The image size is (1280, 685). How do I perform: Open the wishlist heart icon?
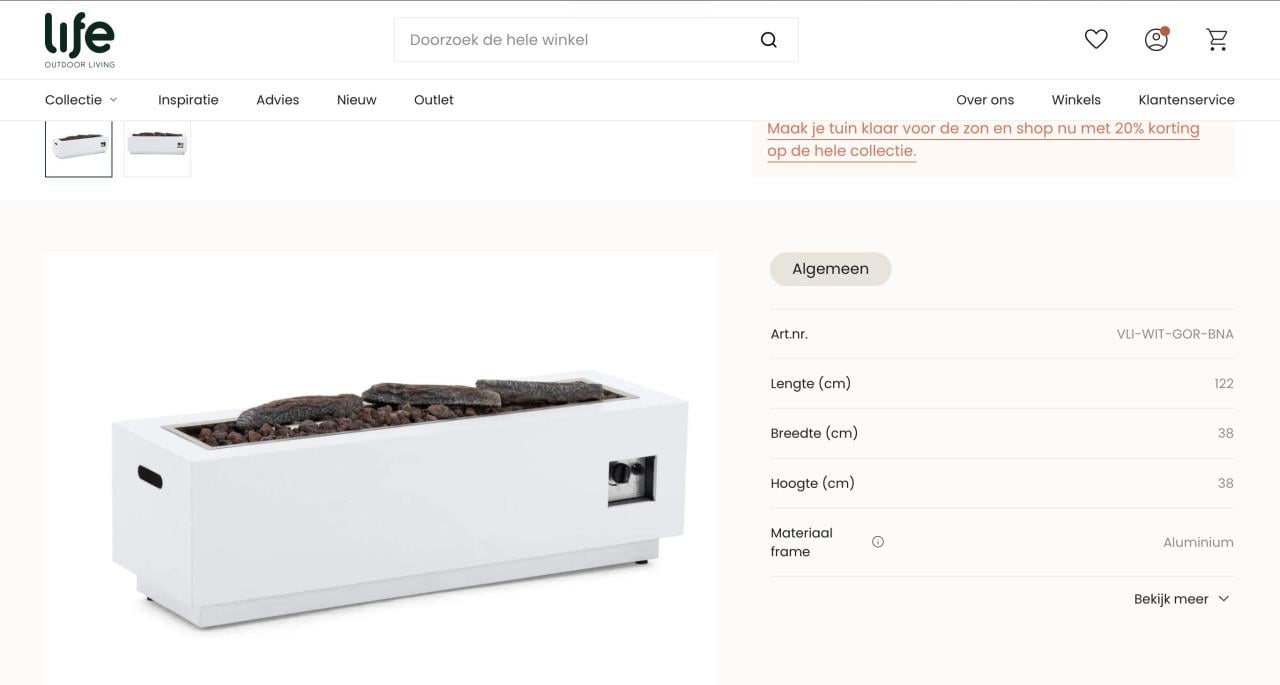coord(1096,39)
